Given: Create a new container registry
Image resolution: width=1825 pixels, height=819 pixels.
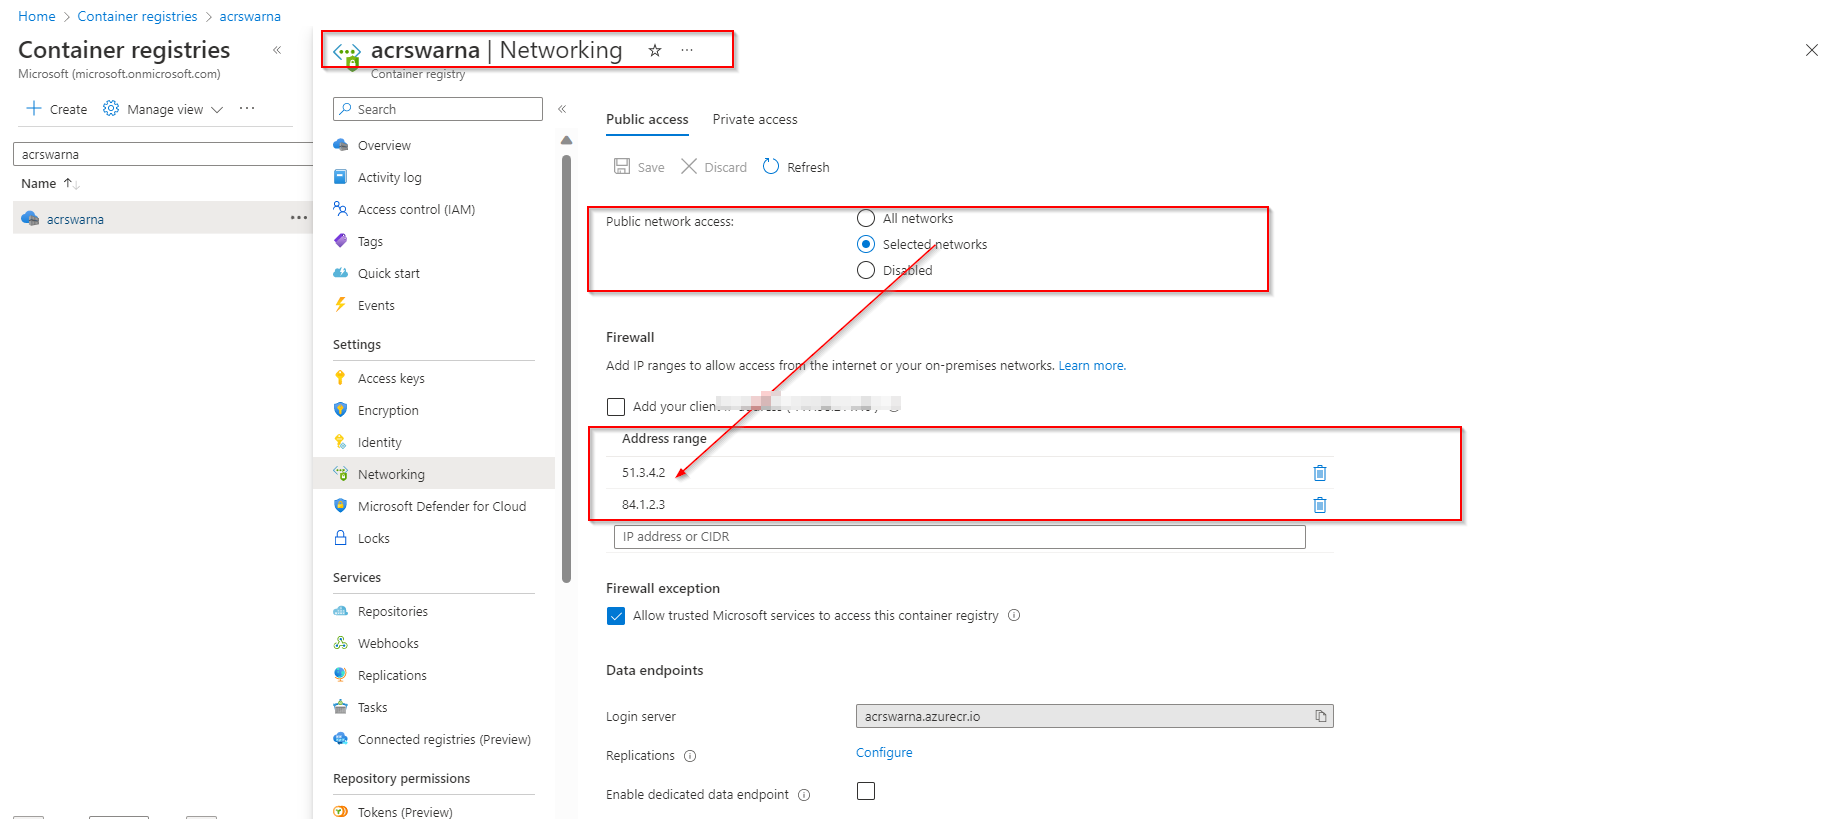Looking at the screenshot, I should click(x=57, y=109).
